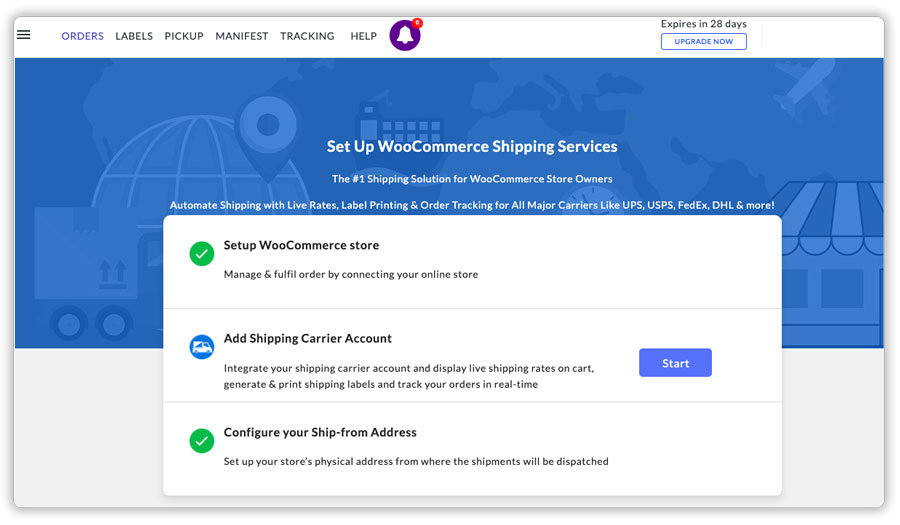Image resolution: width=900 pixels, height=525 pixels.
Task: Click 'Set up your store's physical address' text
Action: pos(416,461)
